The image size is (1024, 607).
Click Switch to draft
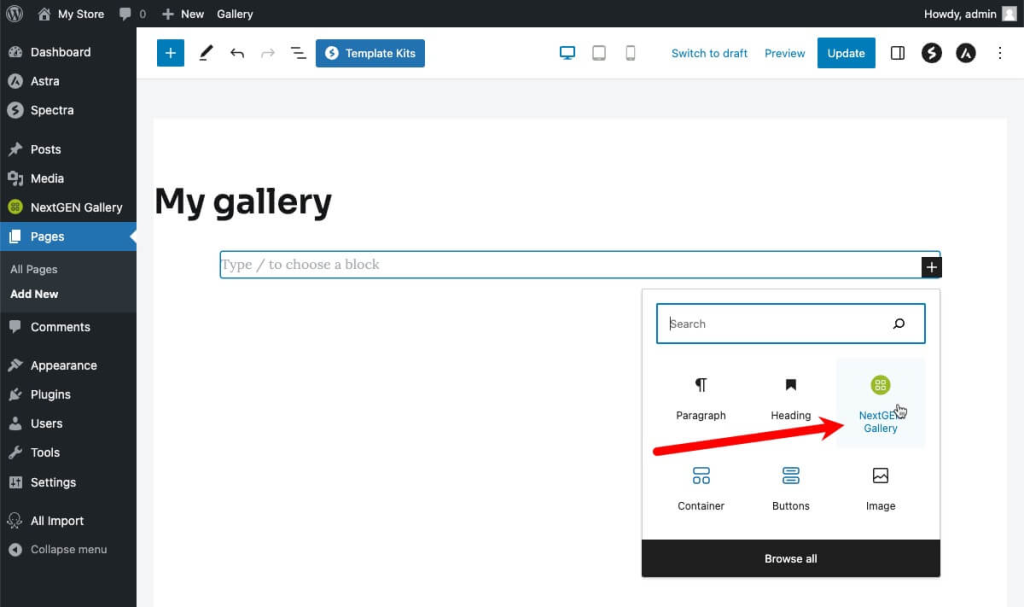709,53
